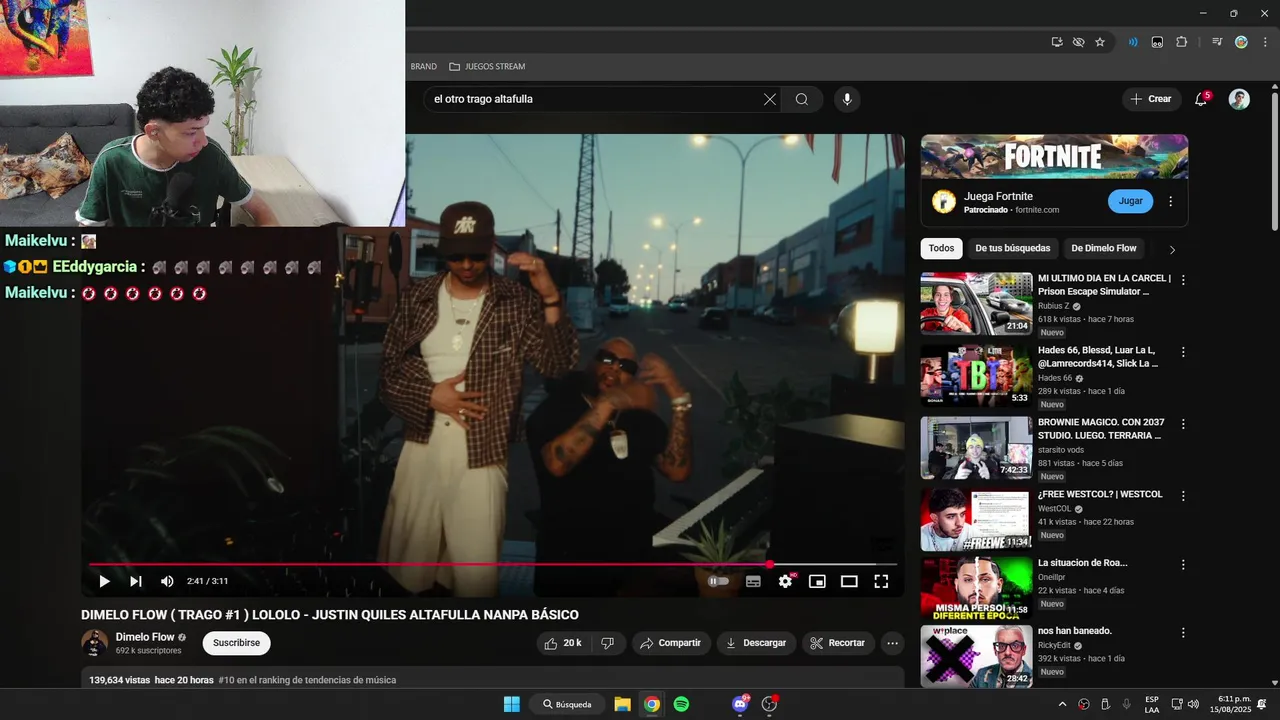Open Fortnite ad options menu
Viewport: 1280px width, 720px height.
tap(1171, 201)
